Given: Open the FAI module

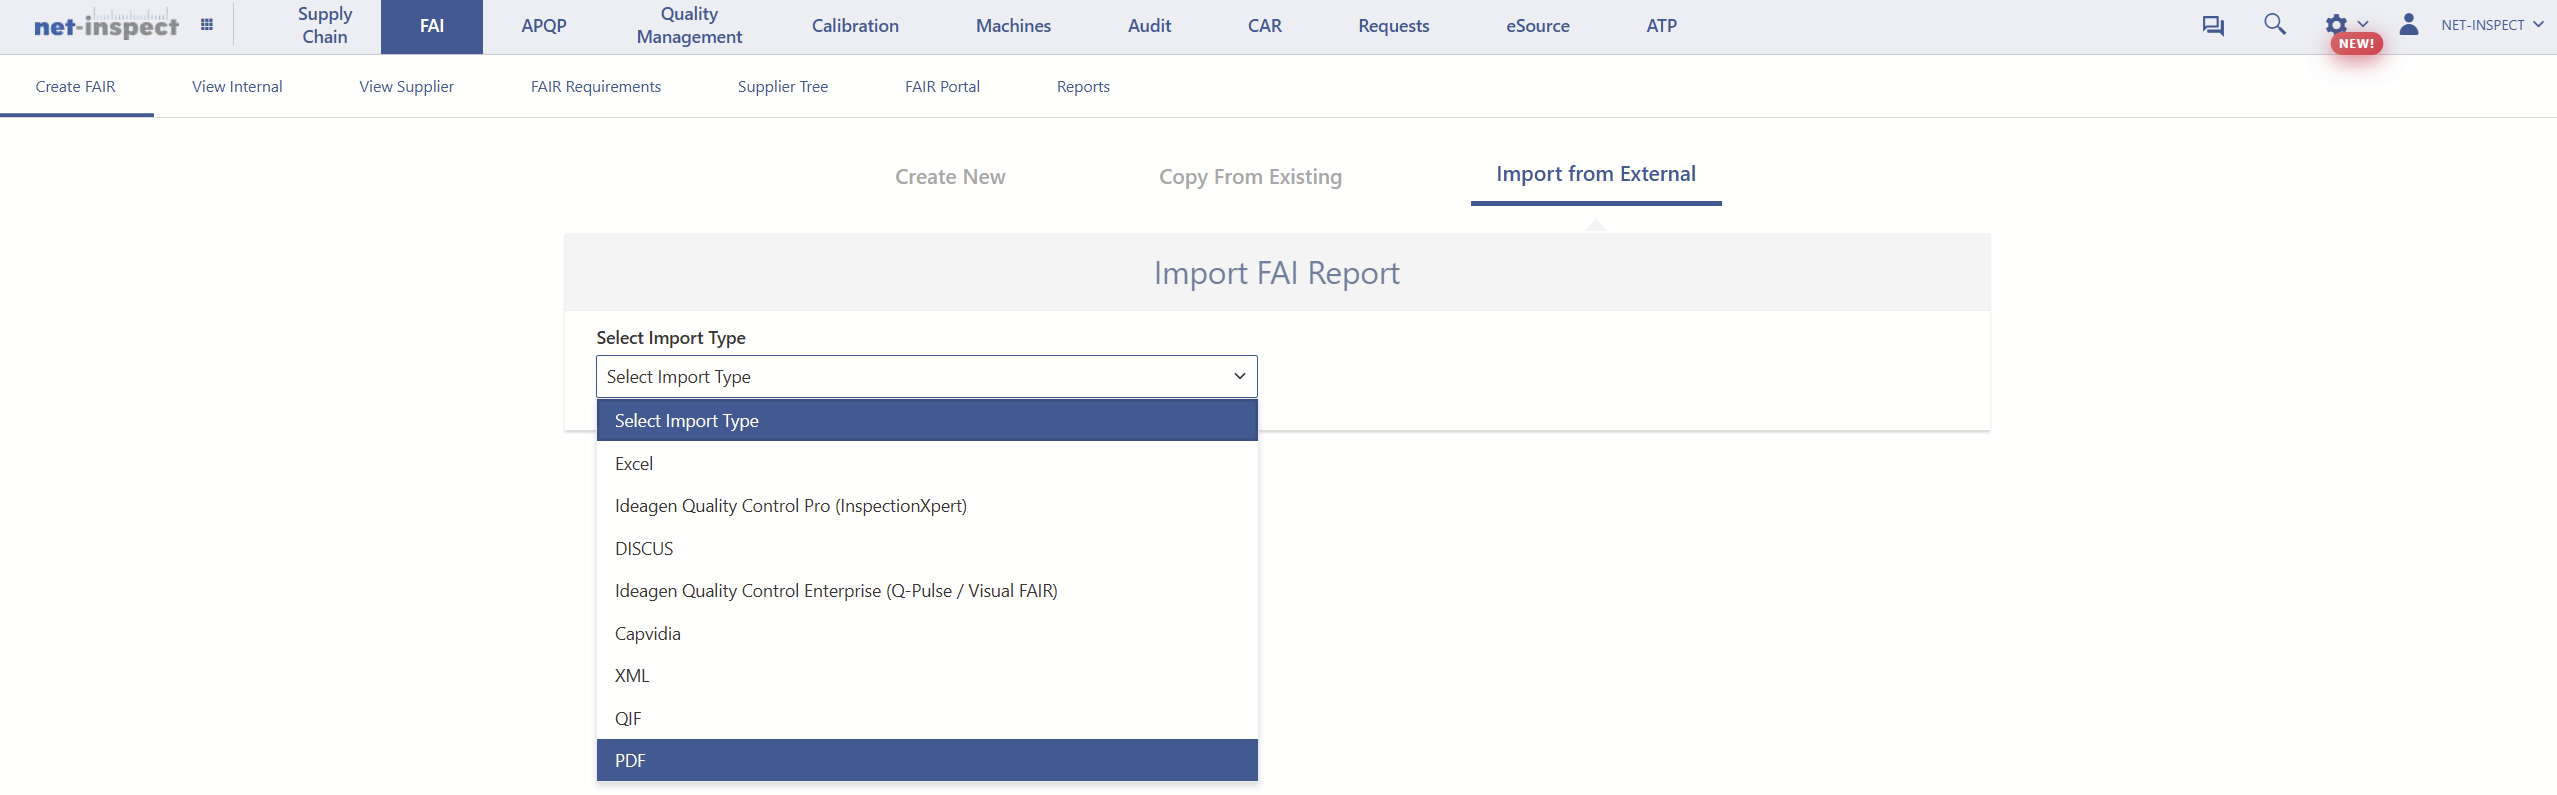Looking at the screenshot, I should [432, 26].
